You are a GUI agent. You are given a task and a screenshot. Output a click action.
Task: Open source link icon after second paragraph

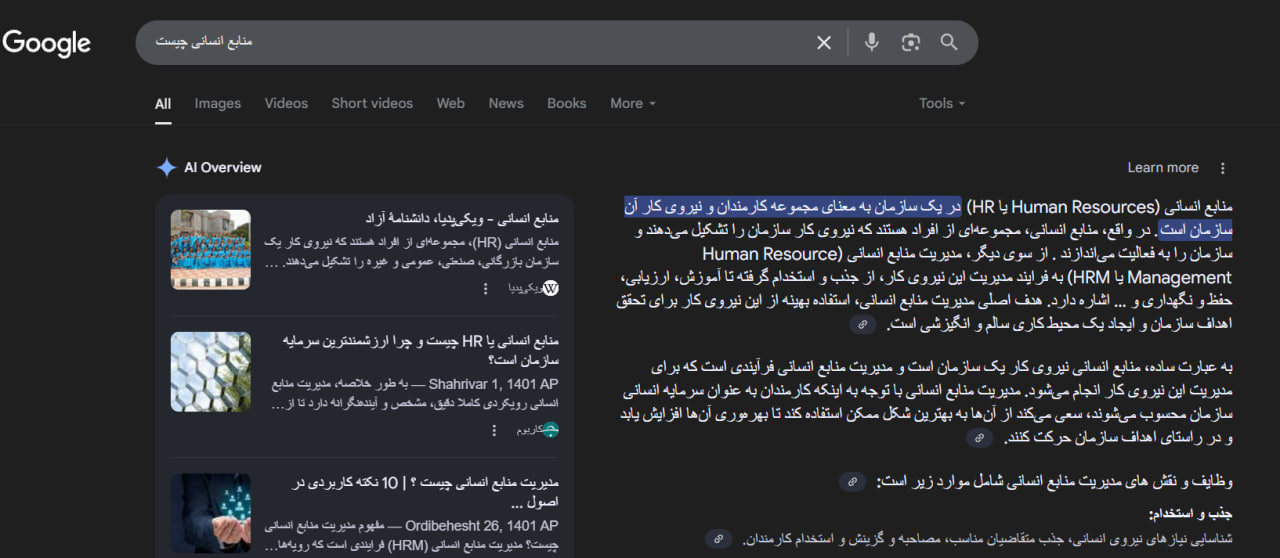pos(980,438)
